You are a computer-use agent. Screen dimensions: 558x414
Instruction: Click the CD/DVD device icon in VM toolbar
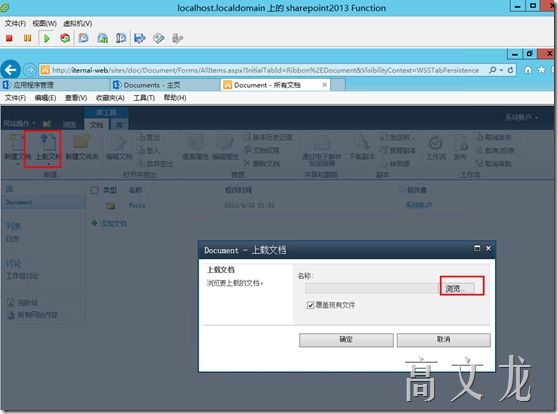pos(158,38)
